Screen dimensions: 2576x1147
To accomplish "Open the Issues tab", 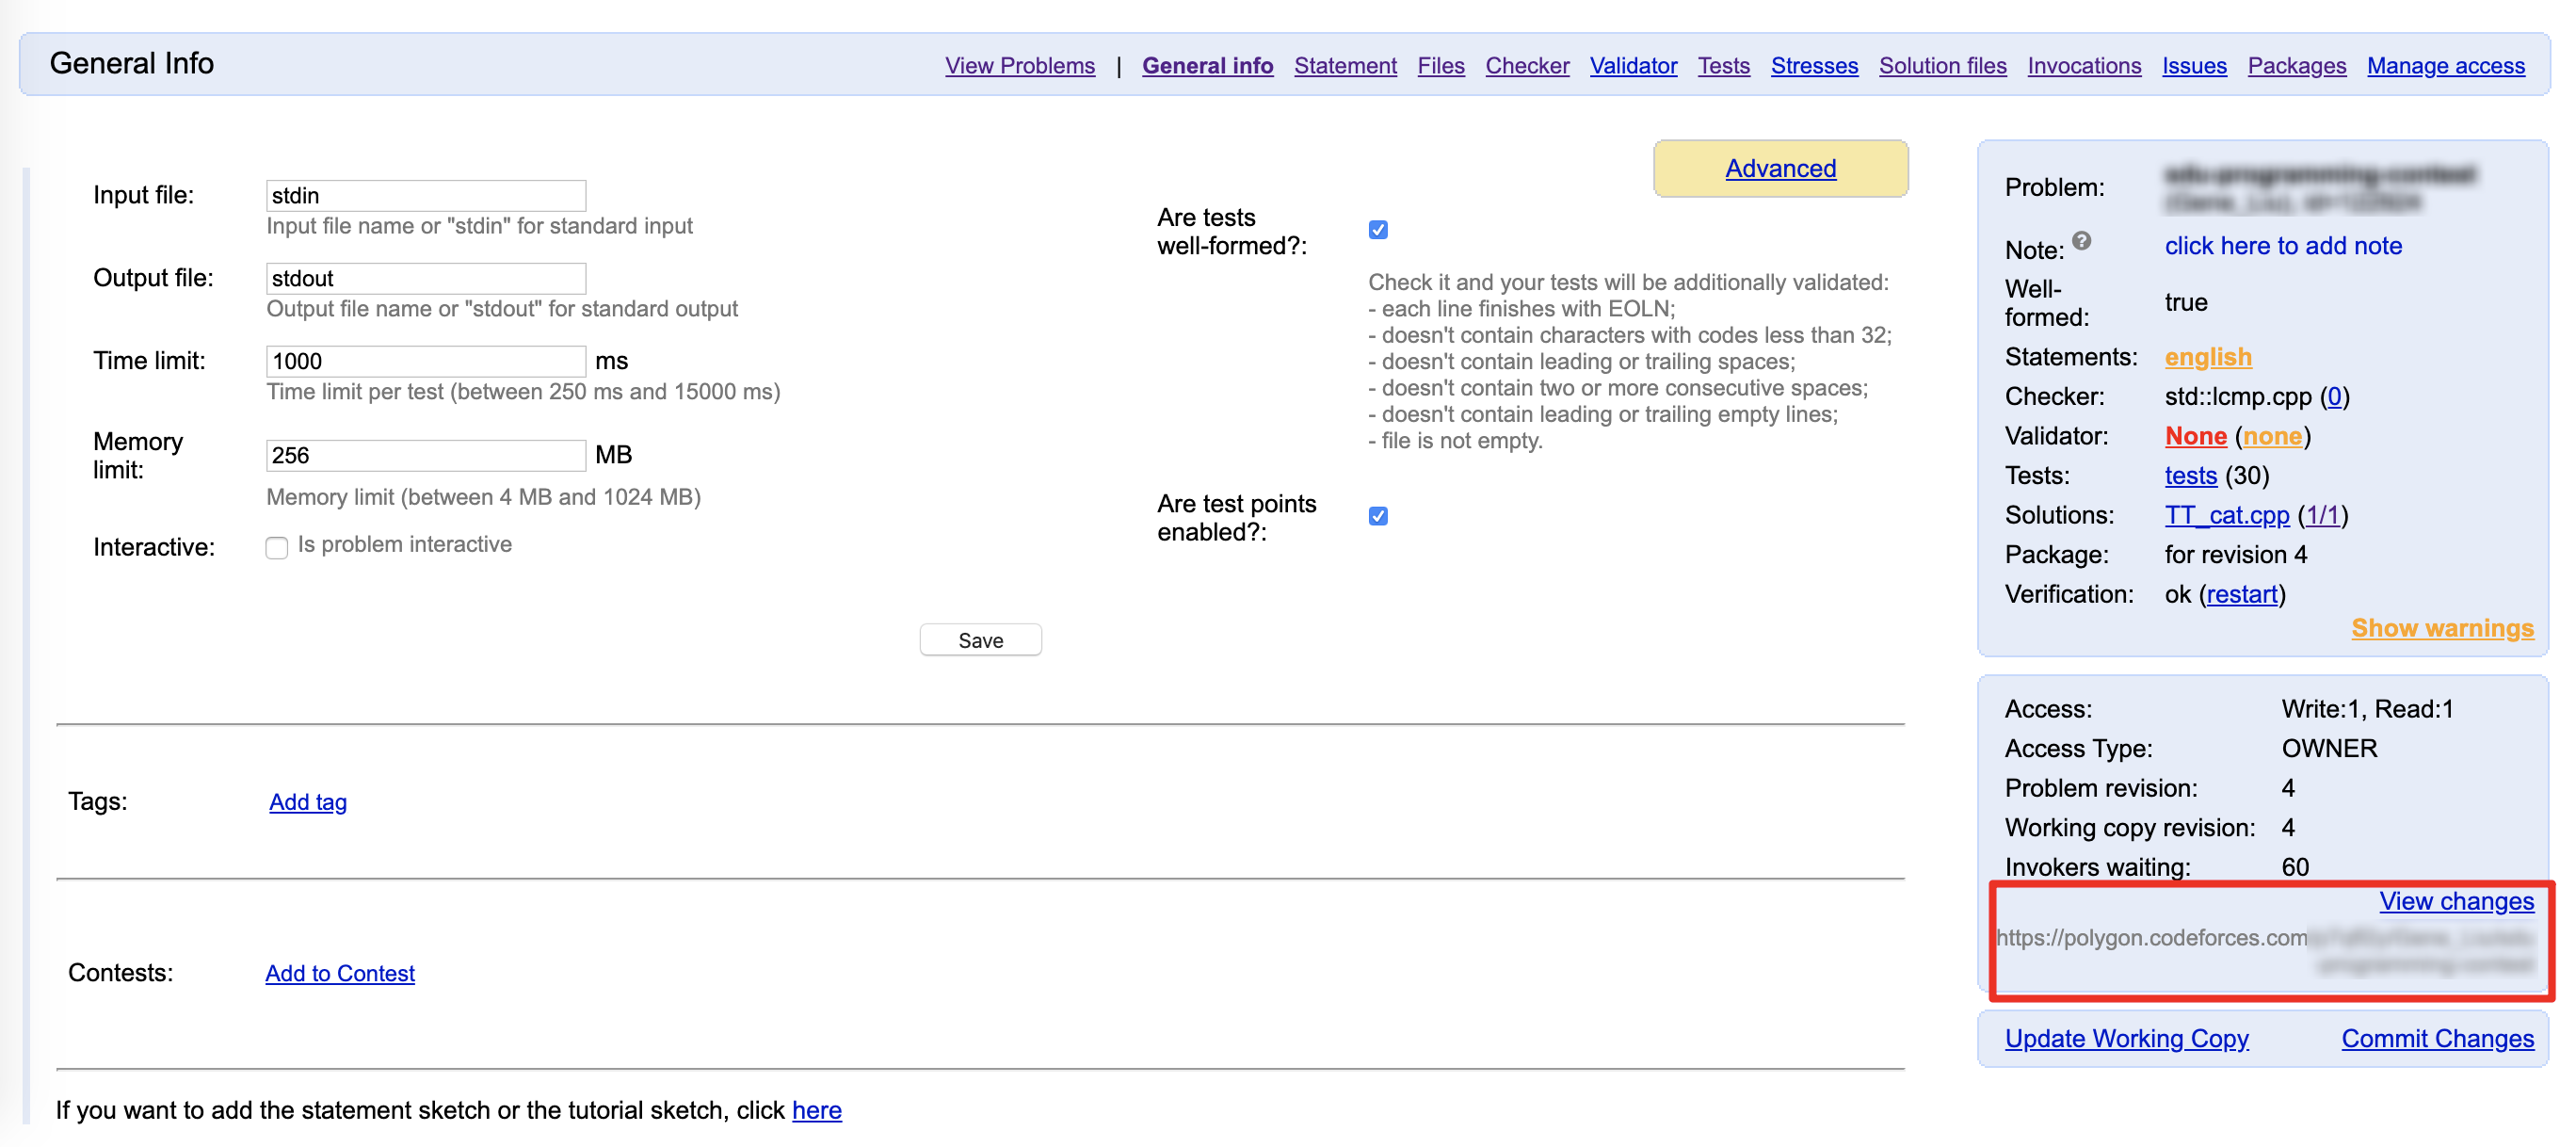I will tap(2194, 66).
